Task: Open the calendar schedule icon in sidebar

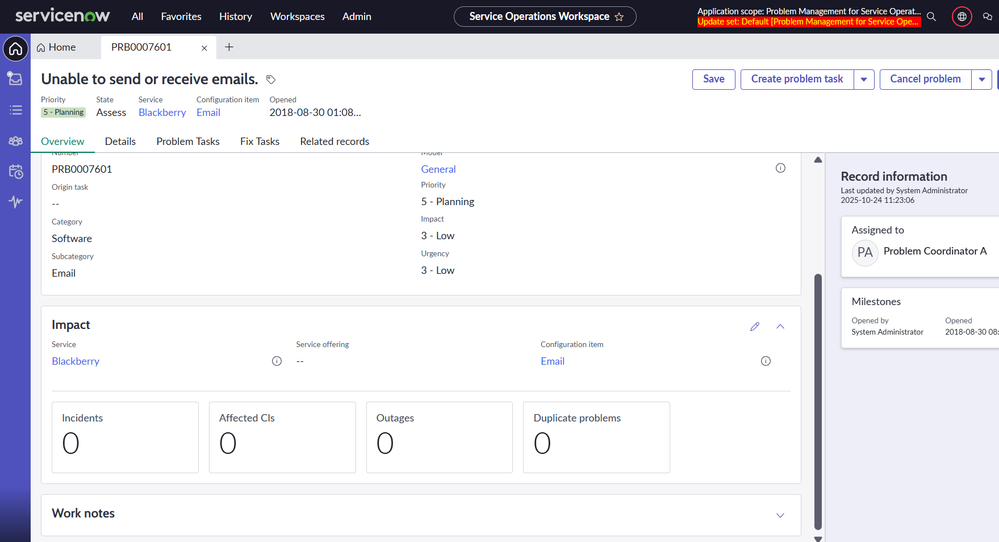Action: 15,171
